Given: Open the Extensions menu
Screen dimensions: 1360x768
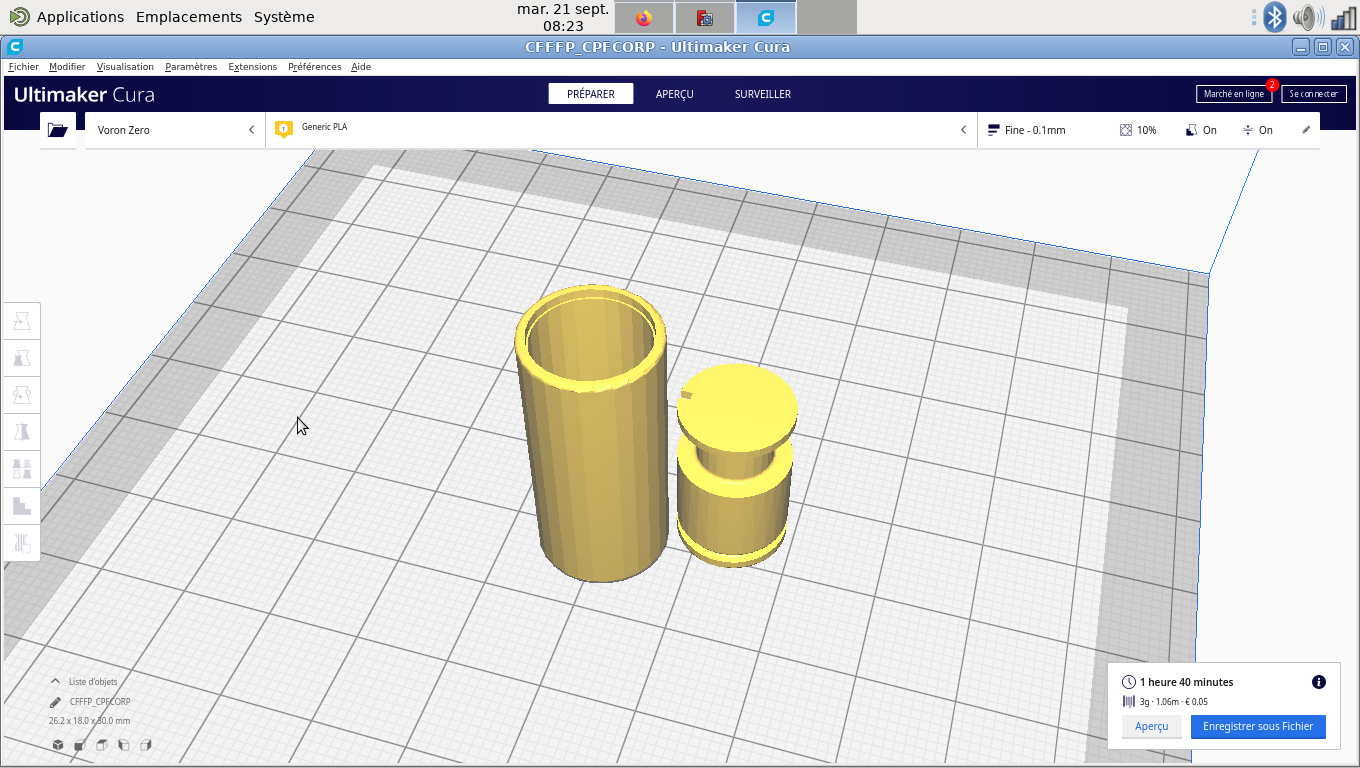Looking at the screenshot, I should pyautogui.click(x=252, y=67).
